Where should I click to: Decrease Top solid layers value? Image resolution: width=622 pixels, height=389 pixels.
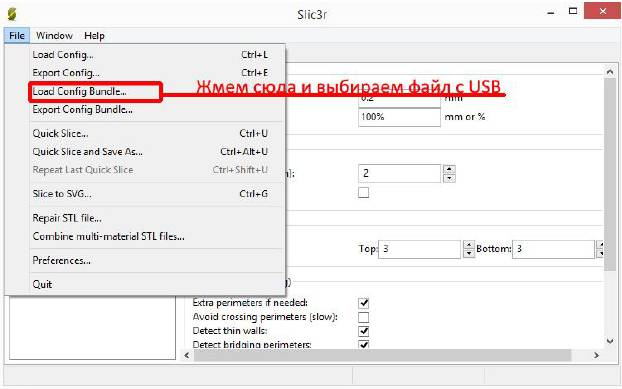pos(469,253)
